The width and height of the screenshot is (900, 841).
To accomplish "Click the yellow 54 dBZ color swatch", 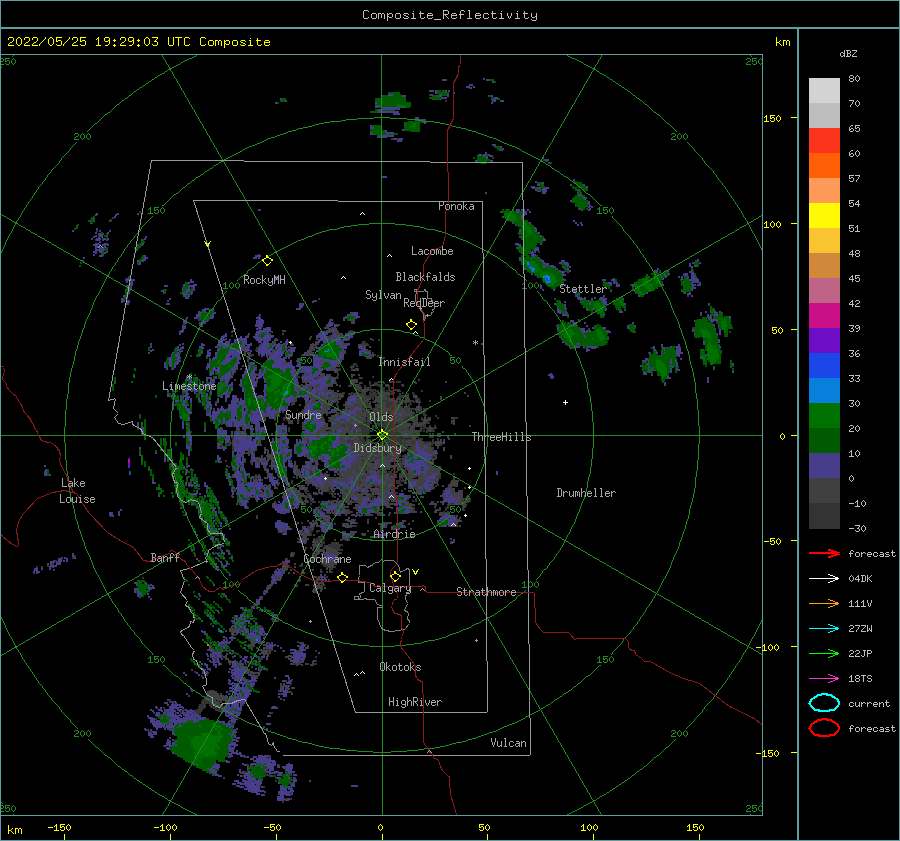I will click(x=824, y=216).
